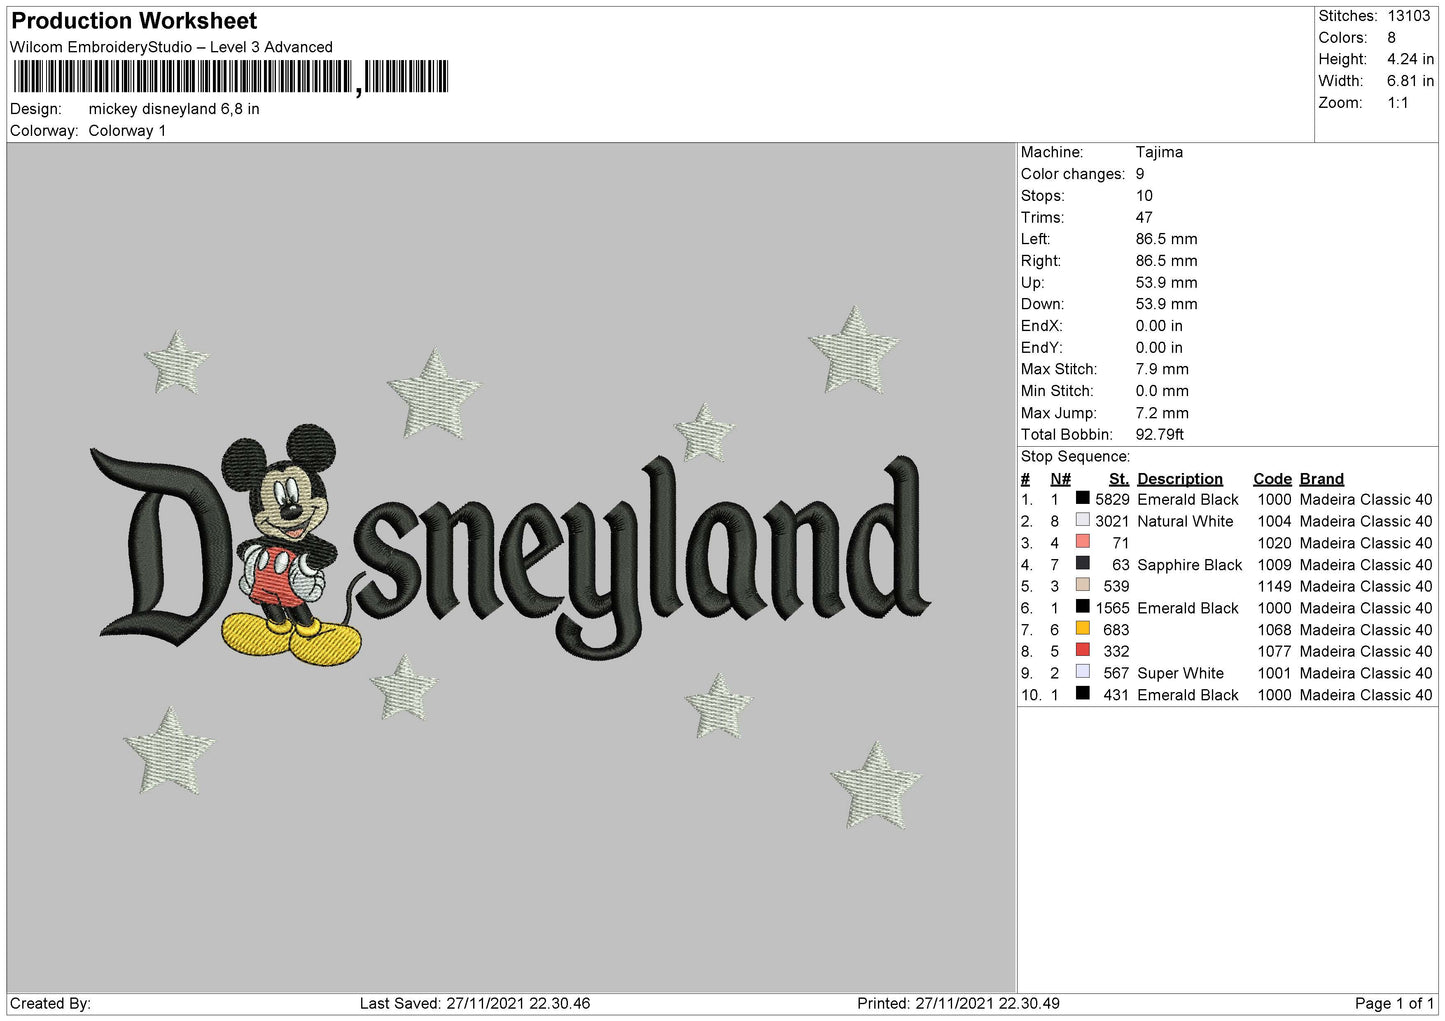Select the Emerald Black swatch with 5829 stitches

pos(1082,498)
